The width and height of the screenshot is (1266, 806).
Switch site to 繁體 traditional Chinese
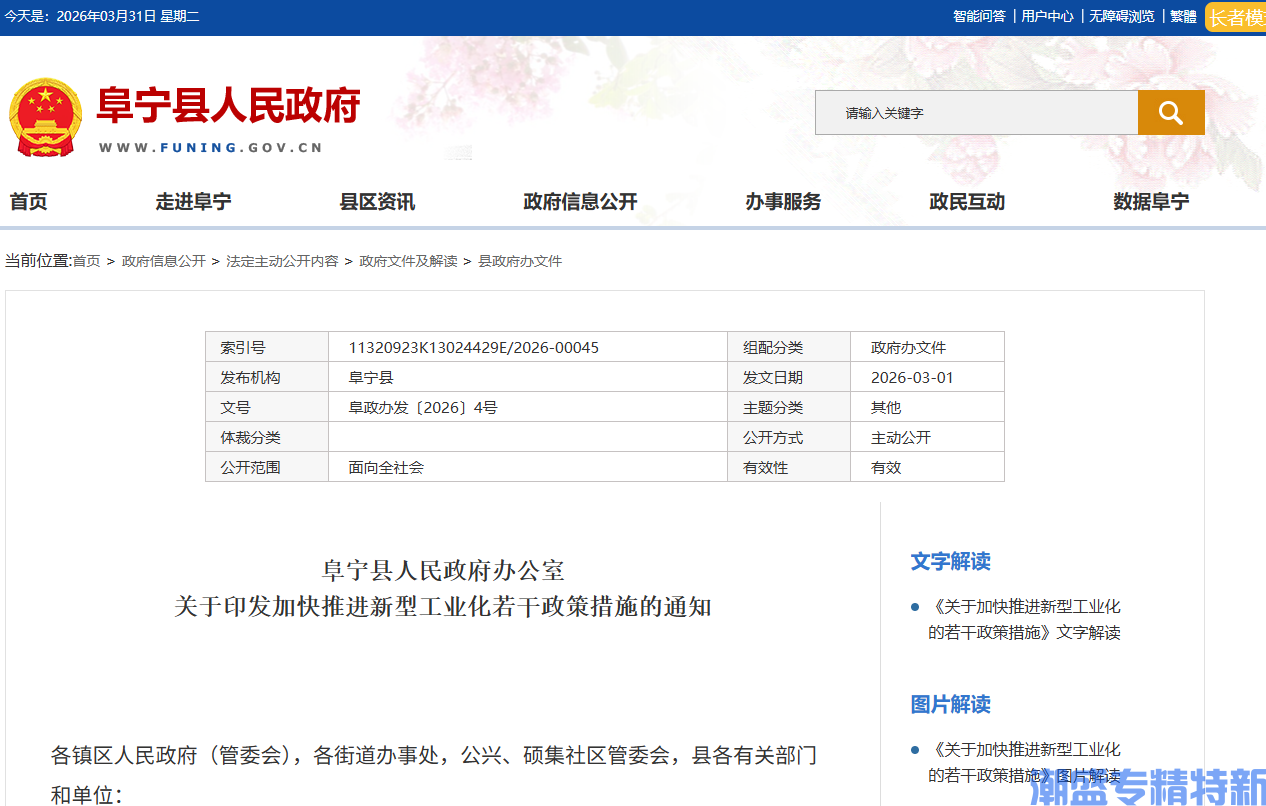1181,16
